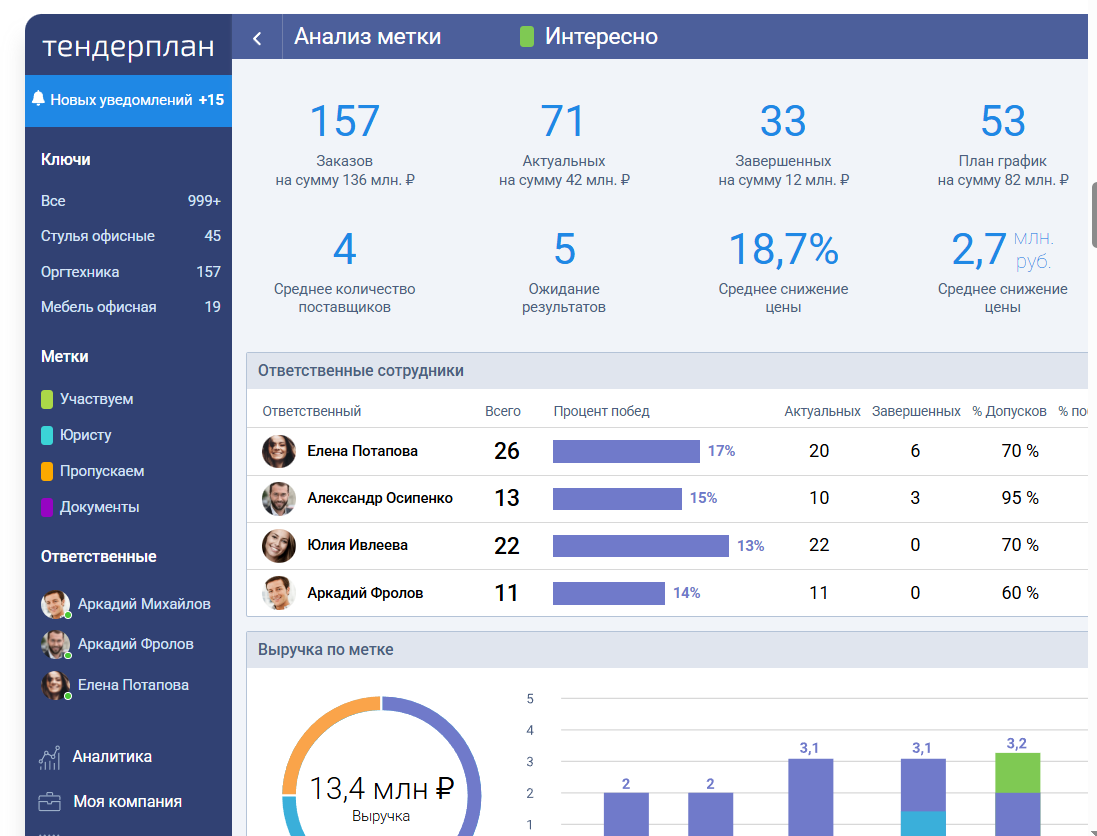This screenshot has width=1097, height=836.
Task: Open the Моя компания section
Action: coord(127,802)
